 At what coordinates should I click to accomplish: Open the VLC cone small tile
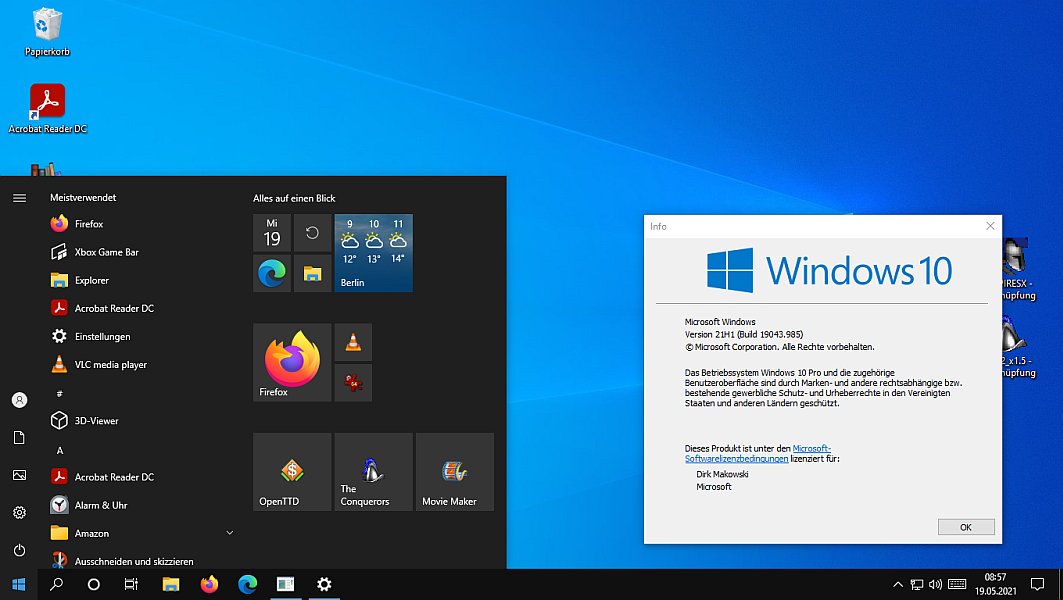tap(353, 342)
